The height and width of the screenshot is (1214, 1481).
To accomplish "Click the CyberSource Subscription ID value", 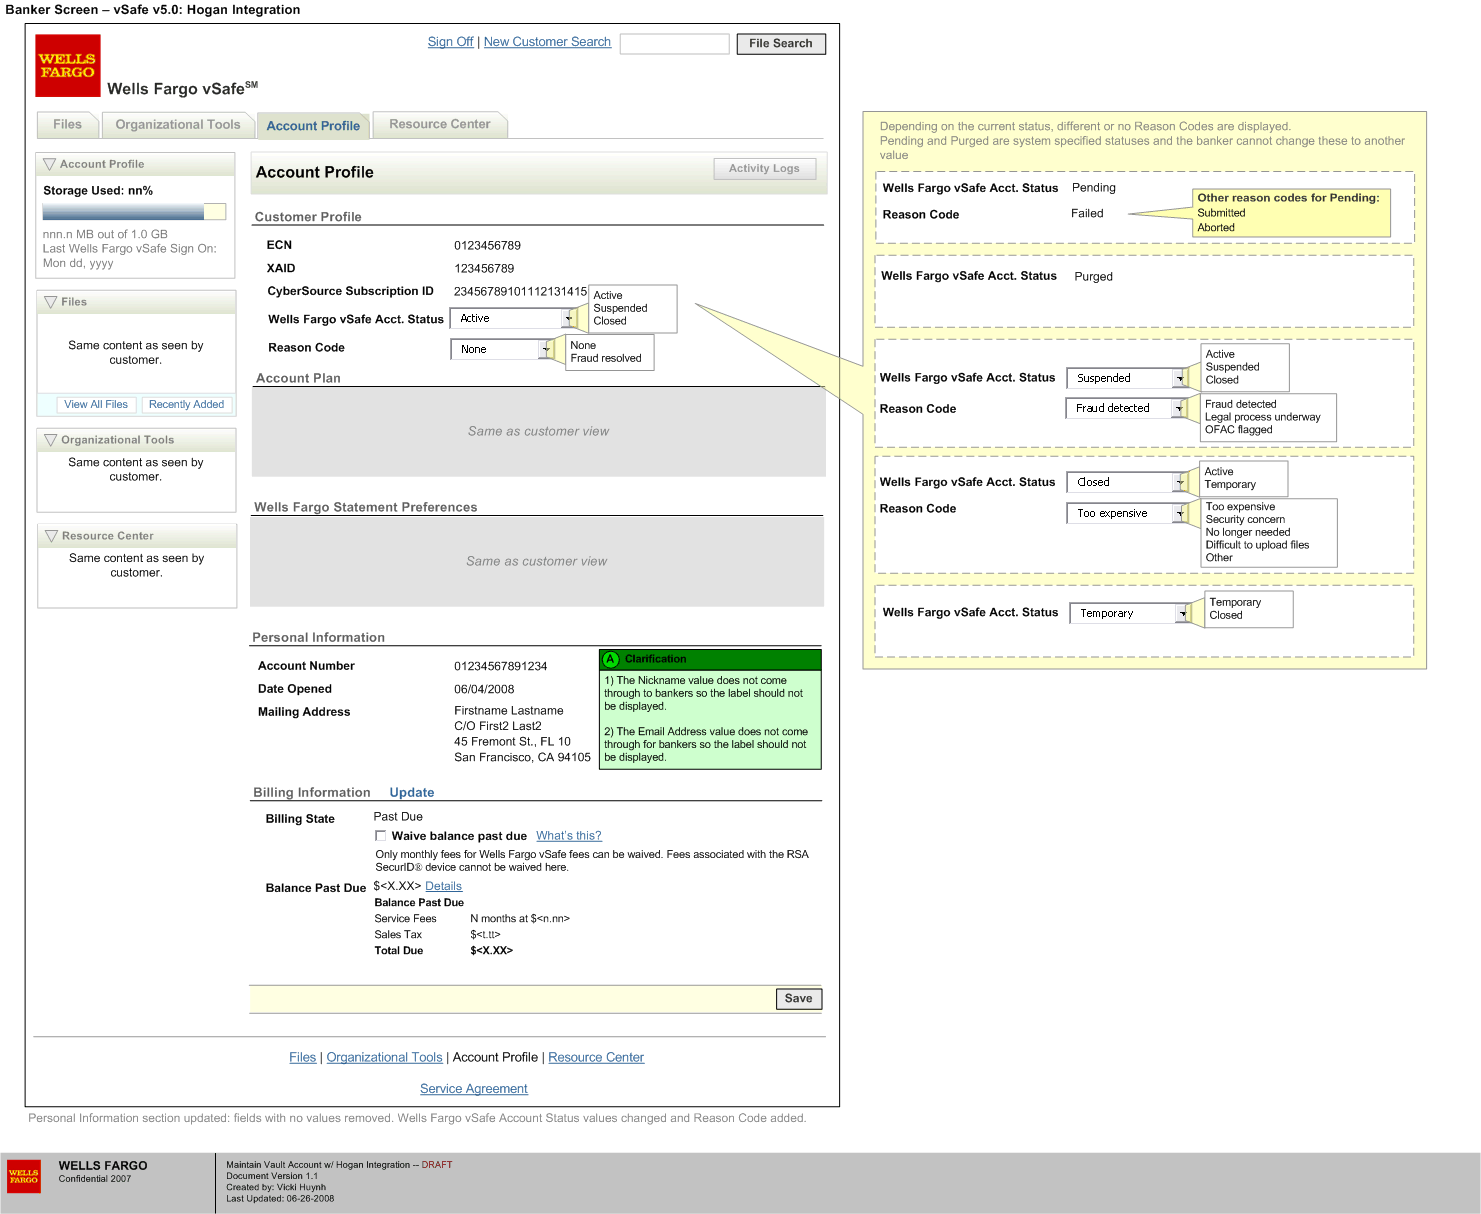I will (x=520, y=292).
